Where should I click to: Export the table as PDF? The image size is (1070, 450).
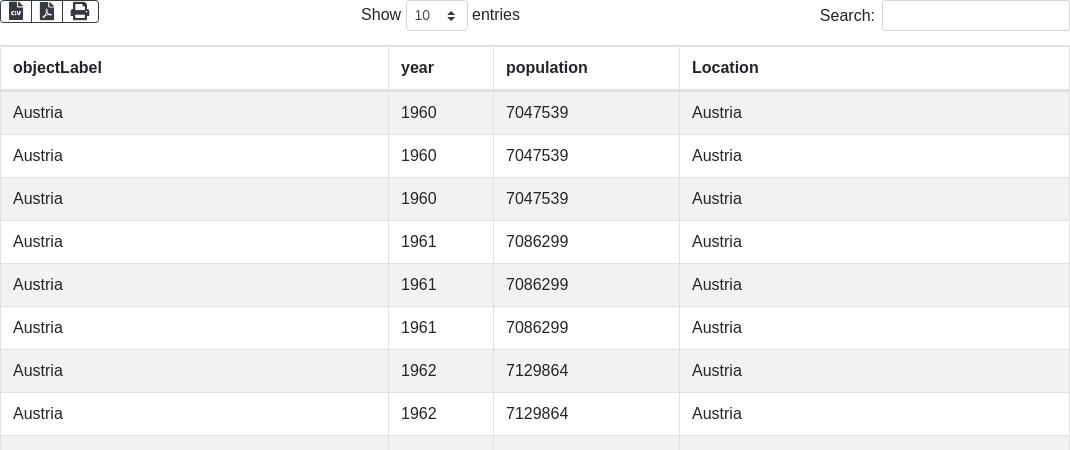point(47,11)
